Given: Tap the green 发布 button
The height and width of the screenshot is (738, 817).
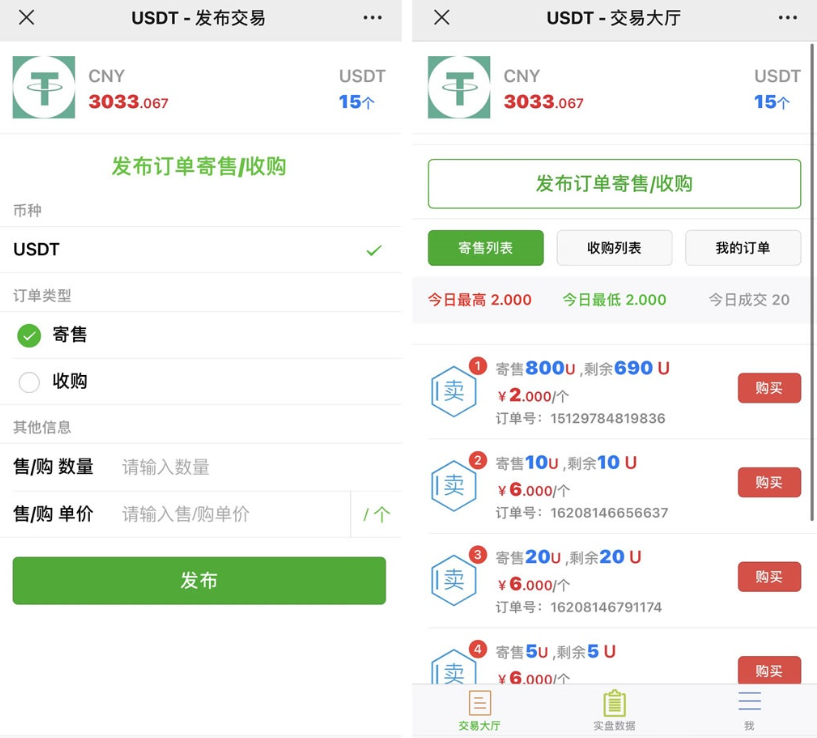Looking at the screenshot, I should click(x=199, y=581).
